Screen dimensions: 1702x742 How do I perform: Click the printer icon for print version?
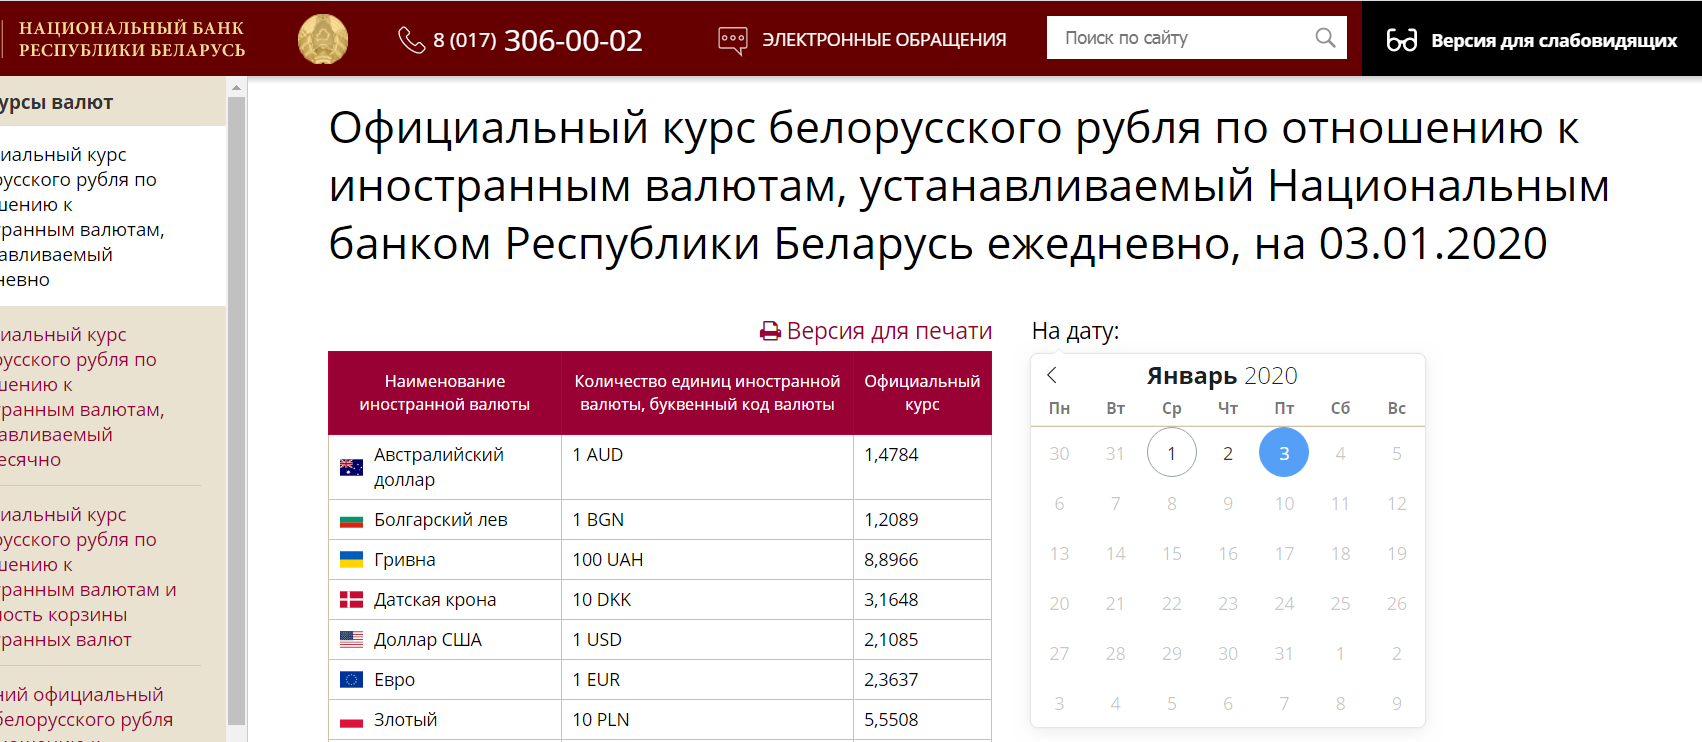770,331
